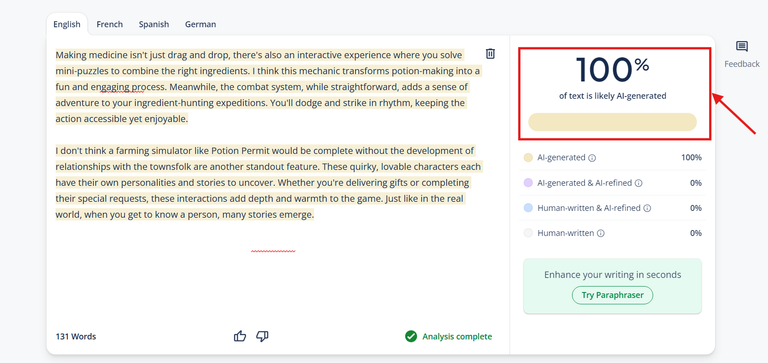Click info icon next to AI-generated
Screen dimensions: 768x363
click(592, 158)
